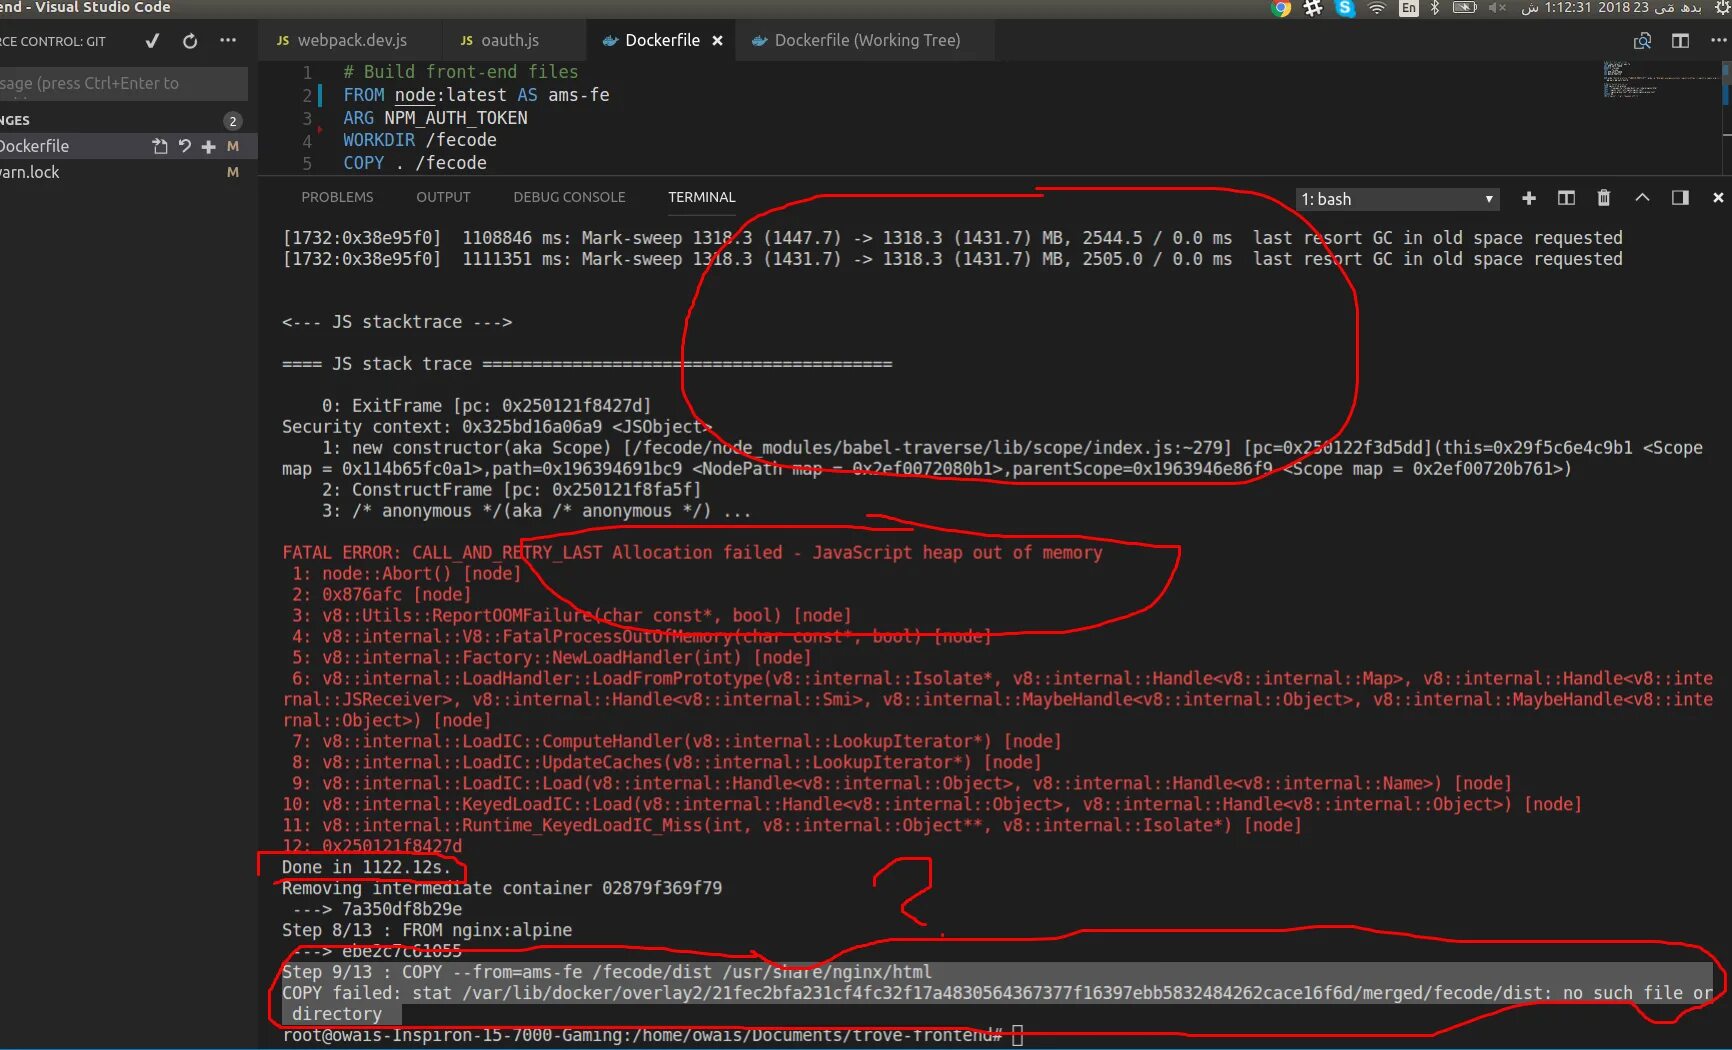
Task: Switch to the DEBUG CONSOLE tab
Action: click(569, 197)
